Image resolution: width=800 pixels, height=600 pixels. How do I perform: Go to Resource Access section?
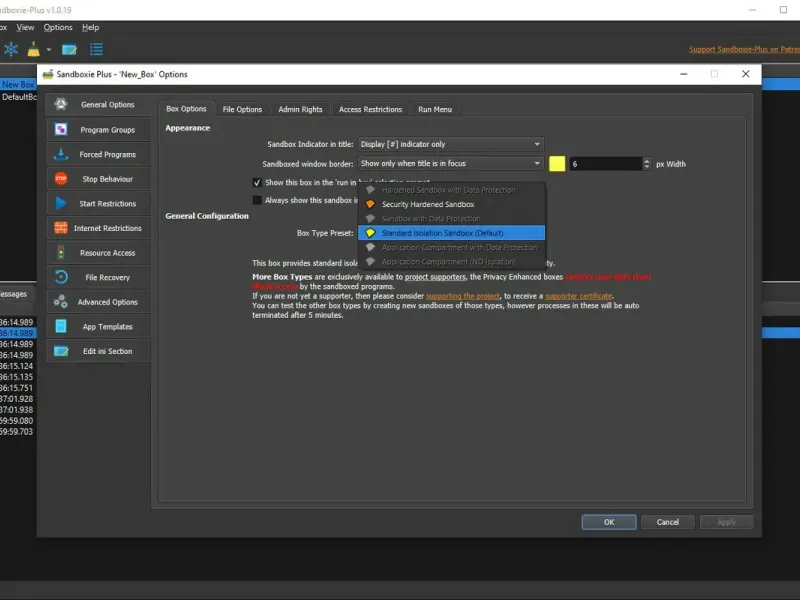(99, 253)
